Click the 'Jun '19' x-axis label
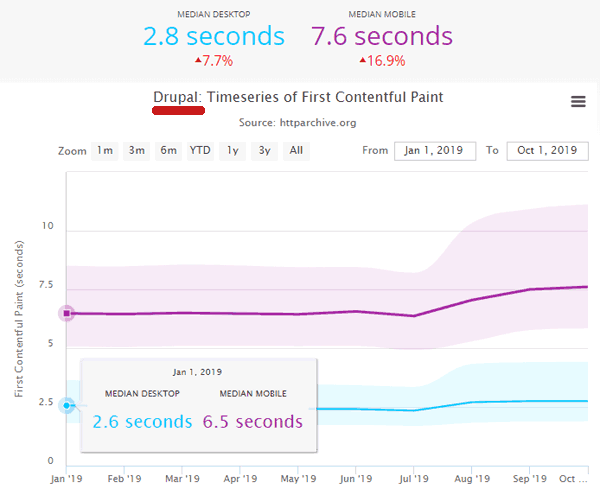The image size is (600, 489). click(x=356, y=479)
